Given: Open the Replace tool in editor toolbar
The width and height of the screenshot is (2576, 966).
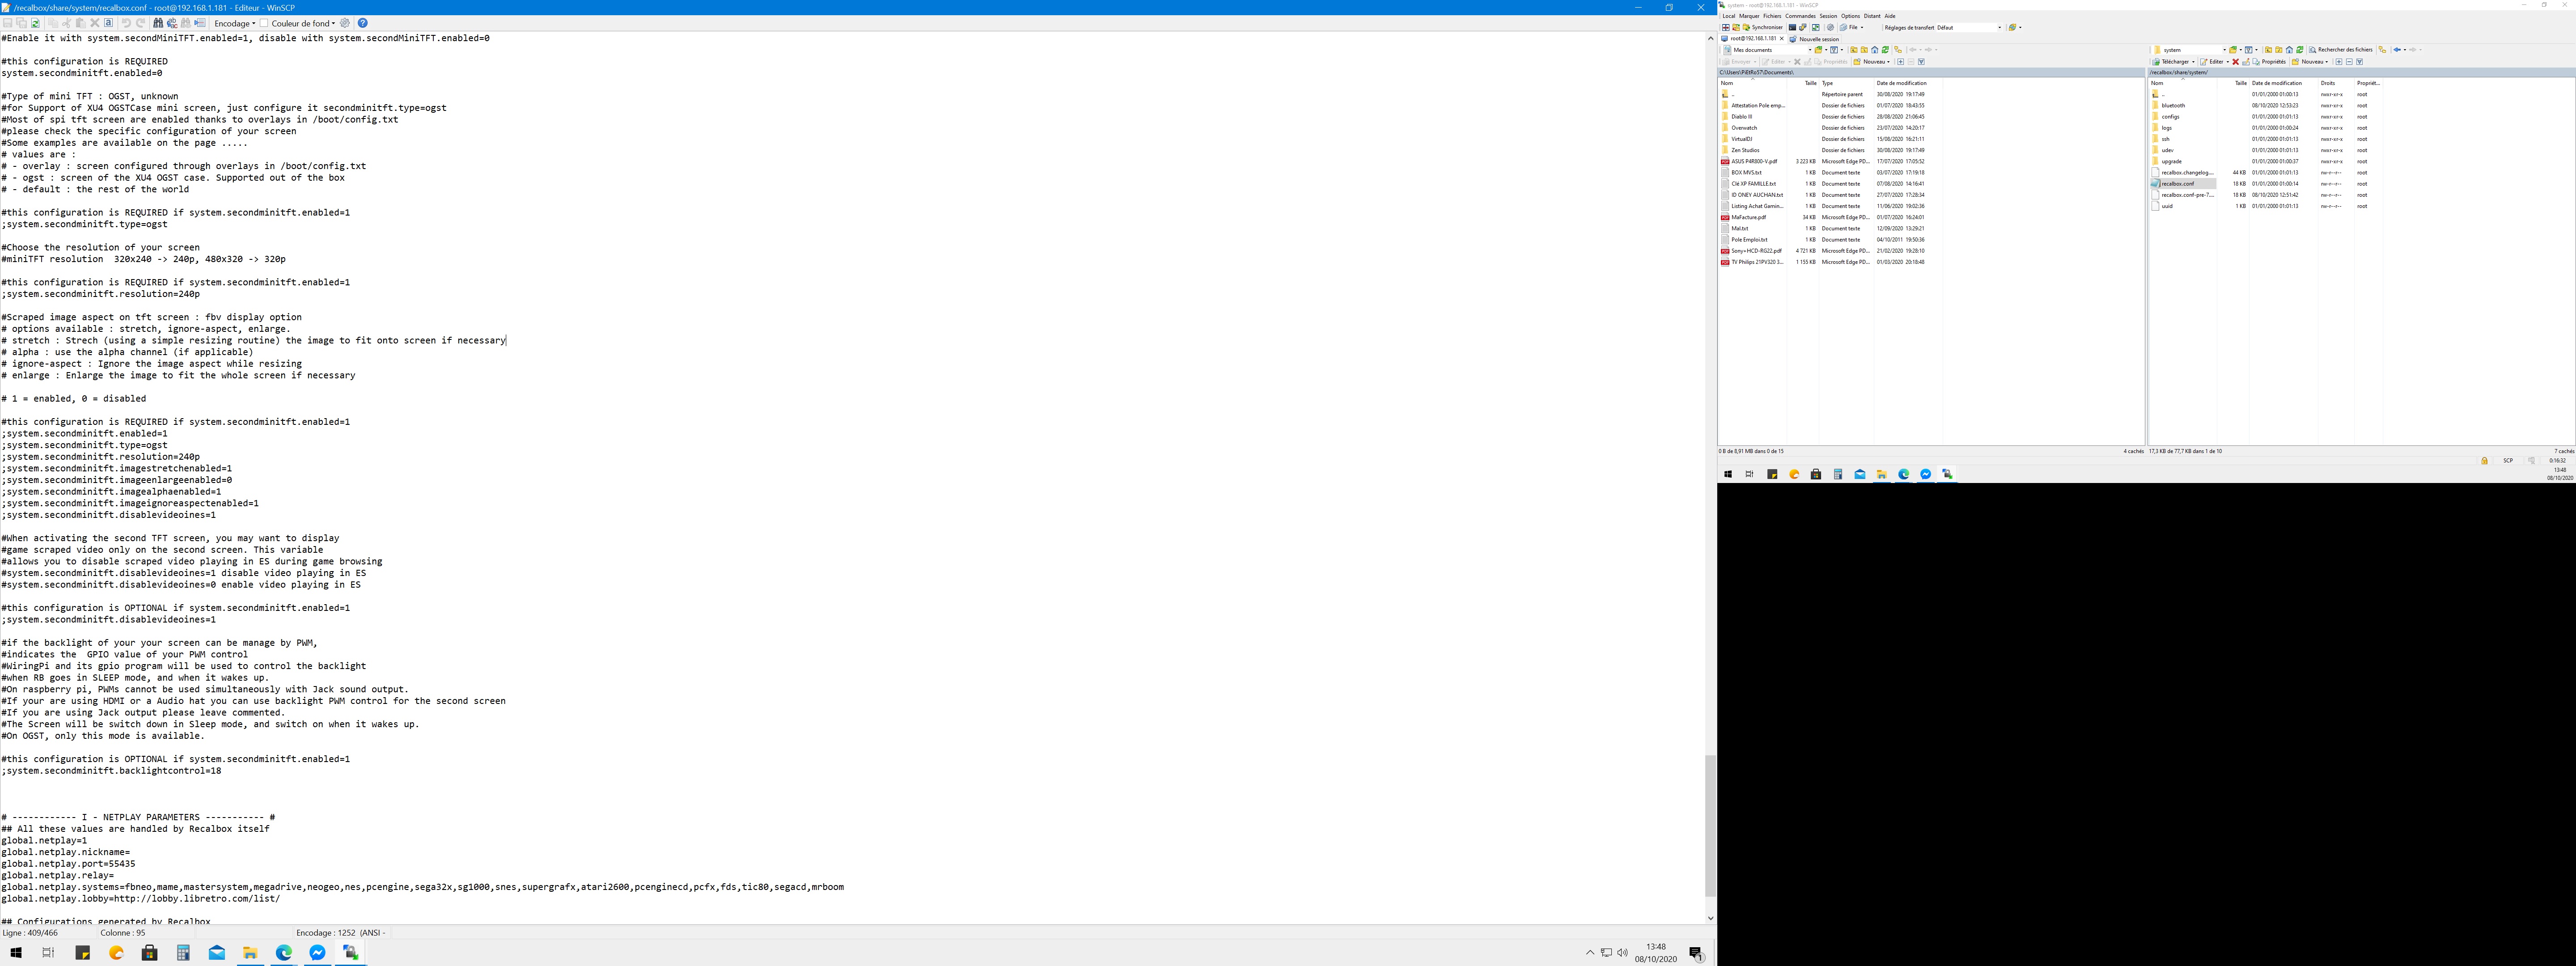Looking at the screenshot, I should [x=172, y=23].
